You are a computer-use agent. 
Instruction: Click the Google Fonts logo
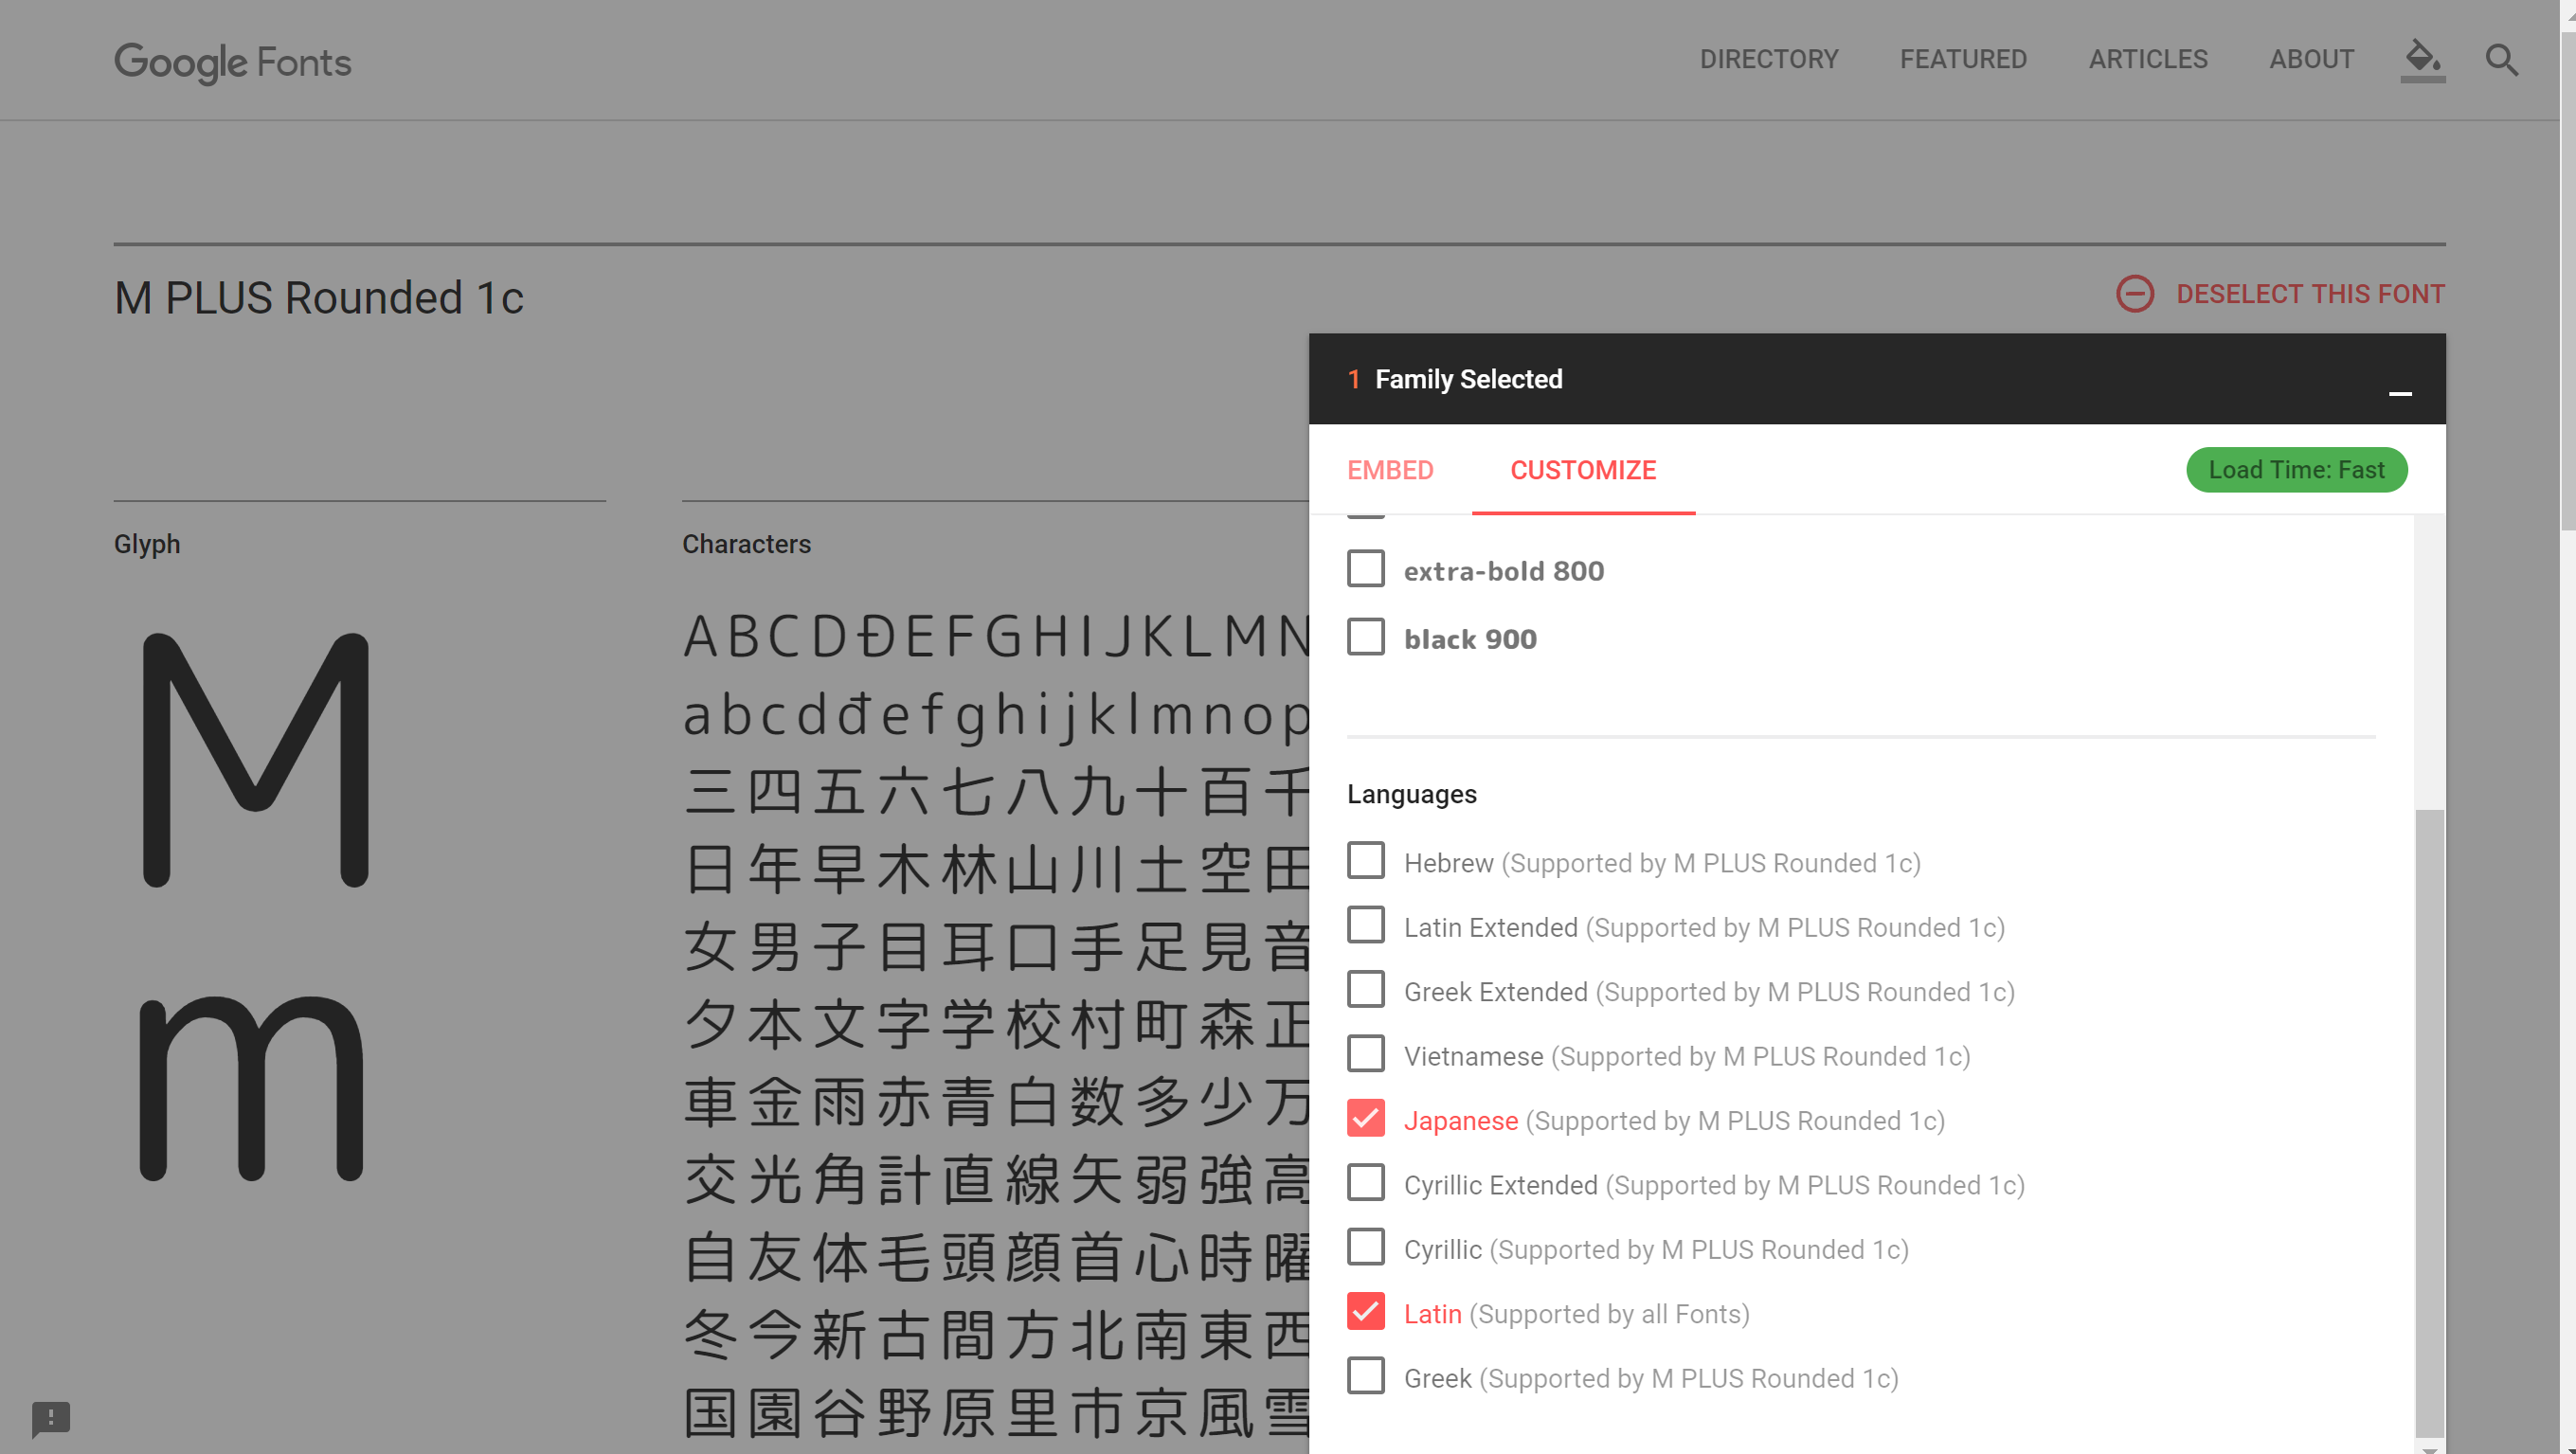point(232,63)
